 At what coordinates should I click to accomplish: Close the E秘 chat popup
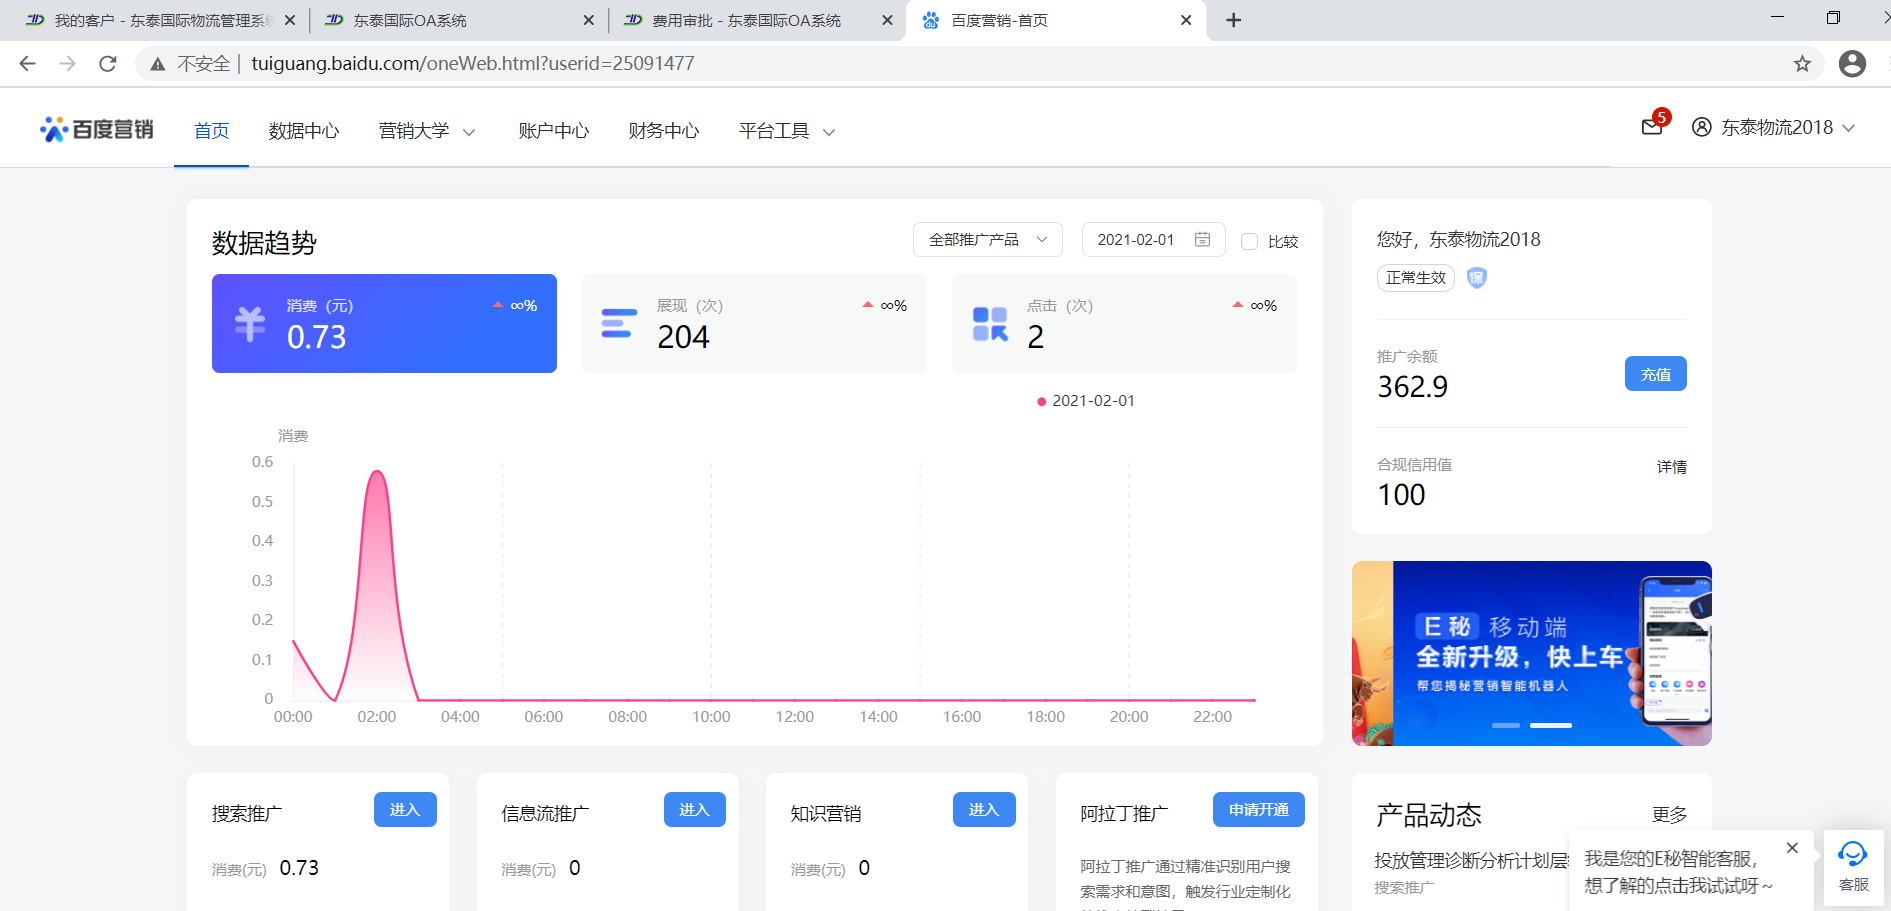1792,848
